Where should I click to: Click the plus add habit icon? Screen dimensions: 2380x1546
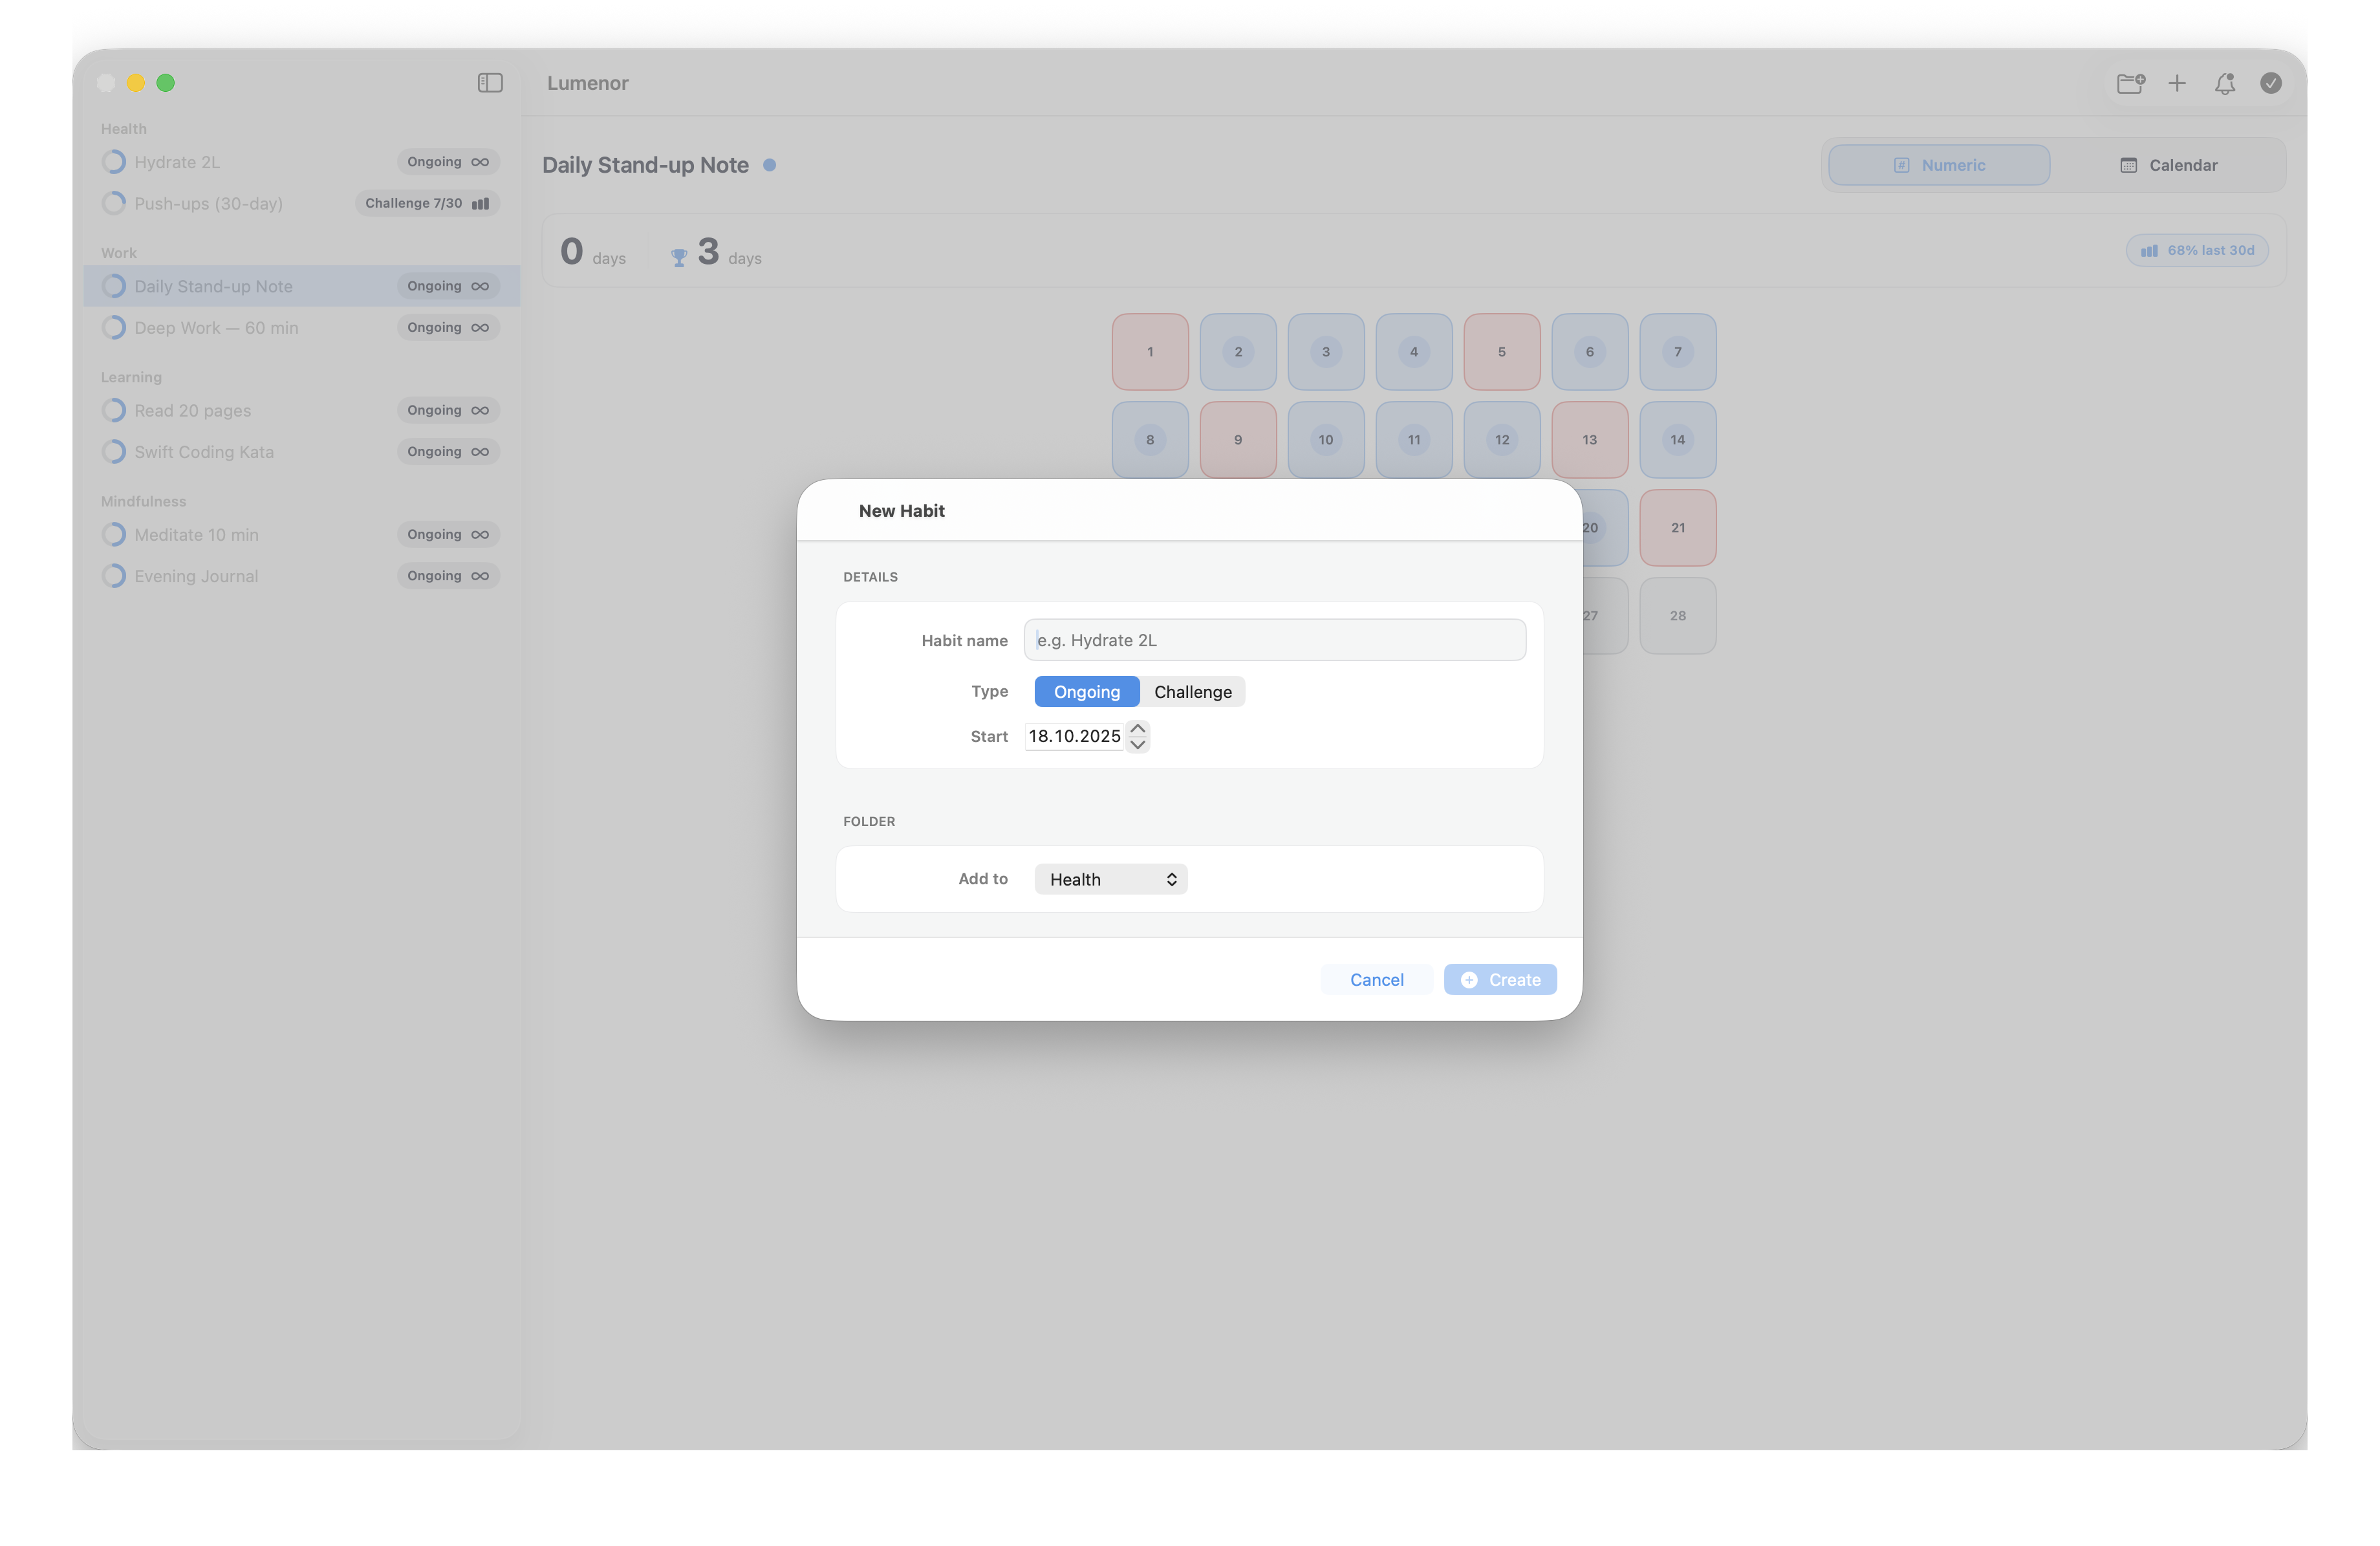point(2177,83)
